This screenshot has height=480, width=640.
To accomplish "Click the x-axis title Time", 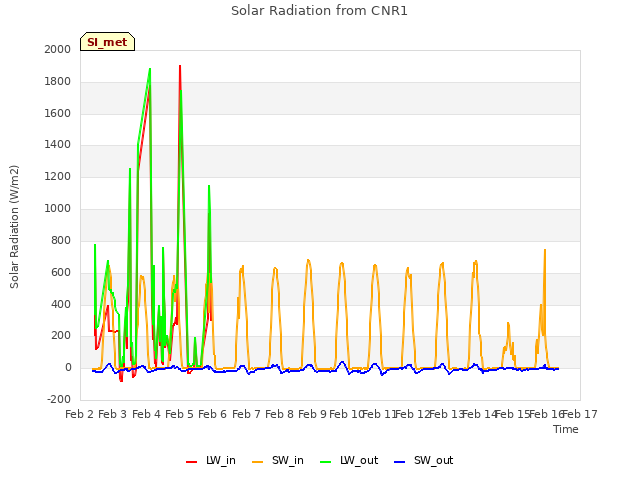I will click(x=566, y=429).
